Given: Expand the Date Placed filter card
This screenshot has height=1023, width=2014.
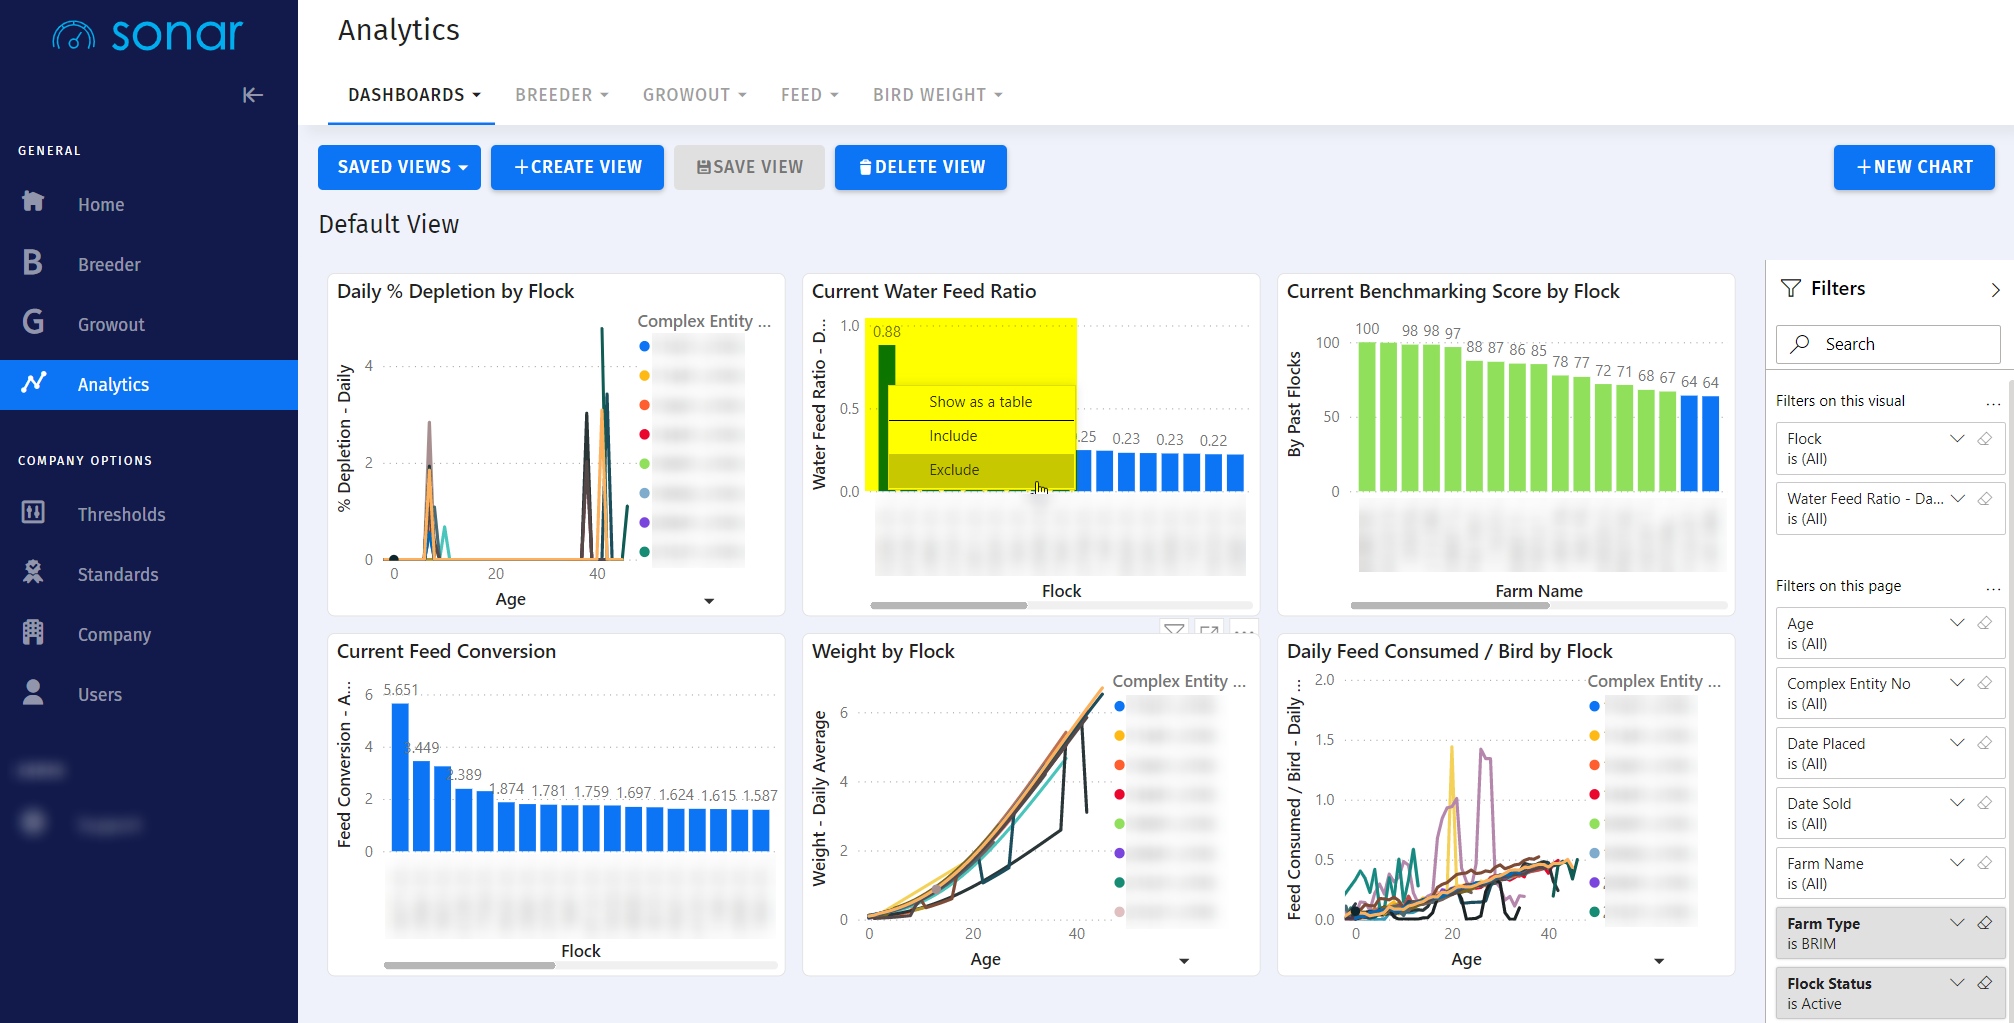Looking at the screenshot, I should tap(1957, 743).
